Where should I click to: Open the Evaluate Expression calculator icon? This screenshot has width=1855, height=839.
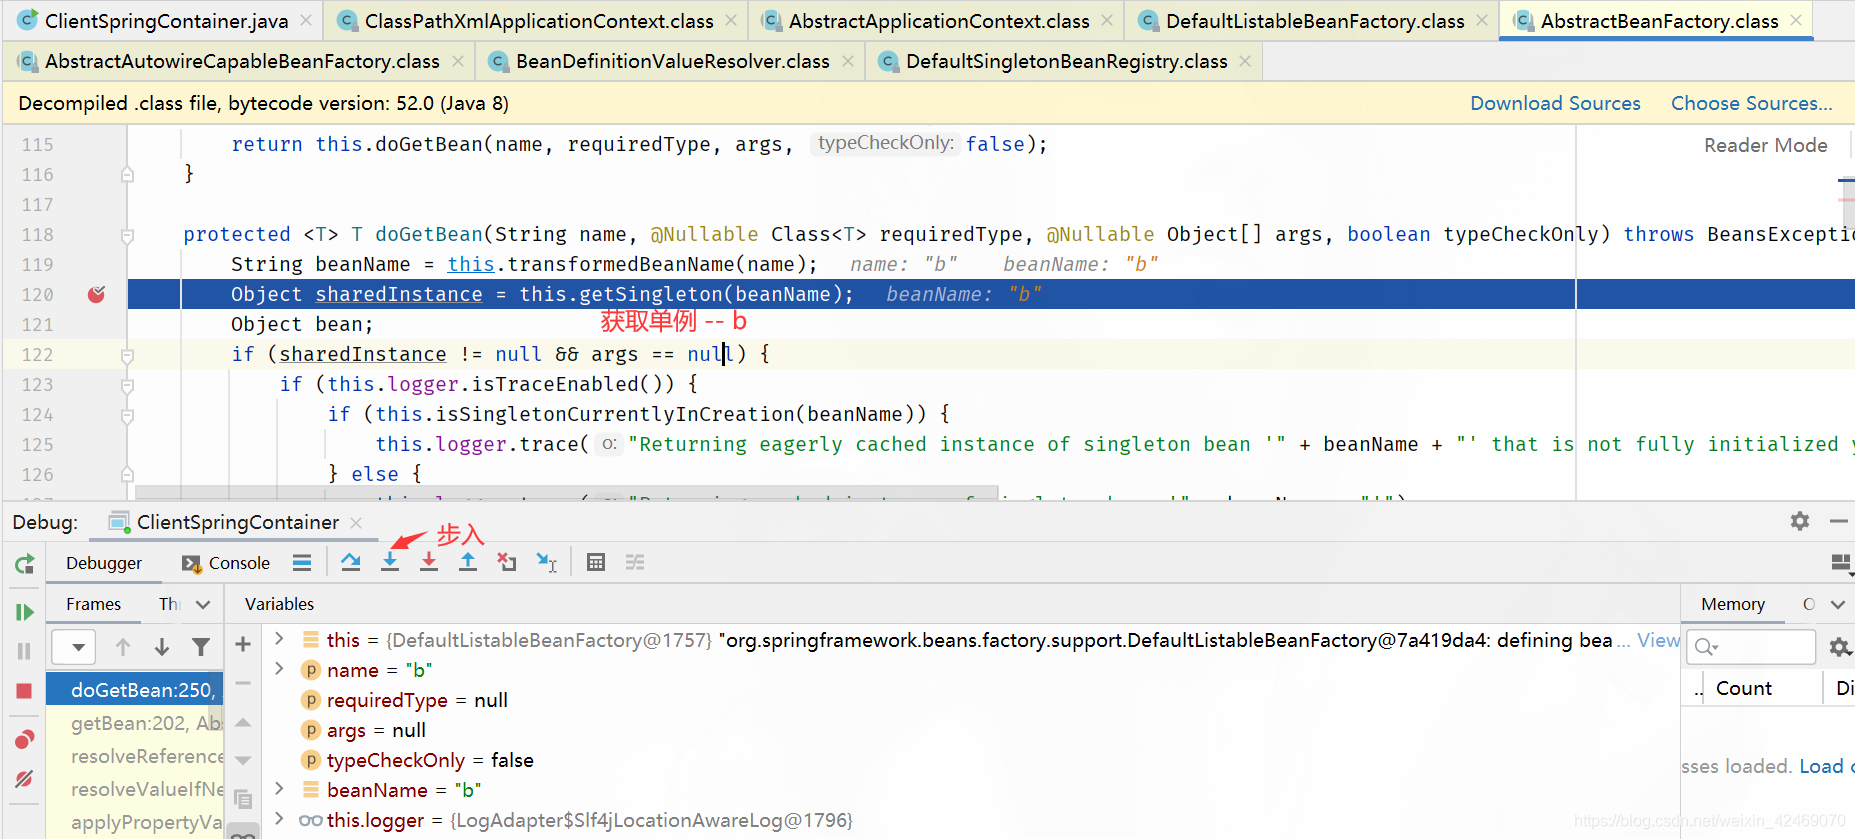(x=596, y=562)
